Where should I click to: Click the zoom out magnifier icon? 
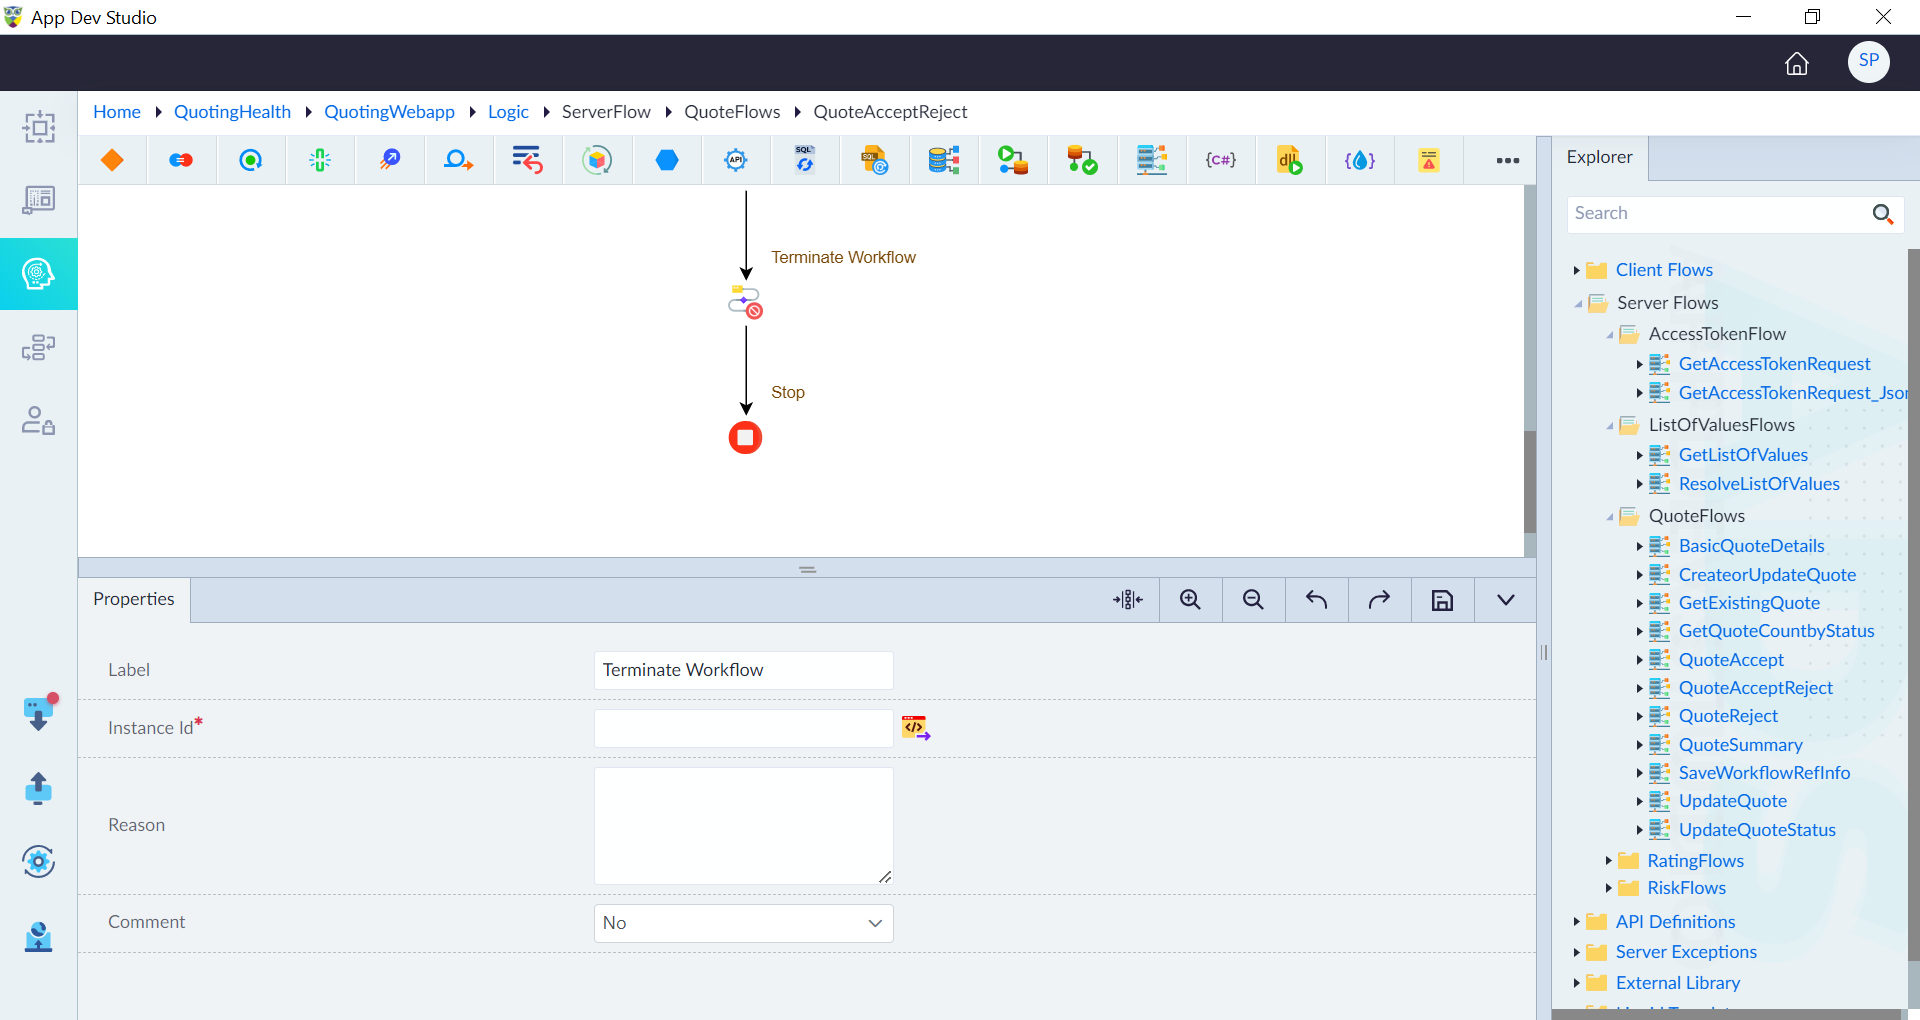pyautogui.click(x=1253, y=600)
